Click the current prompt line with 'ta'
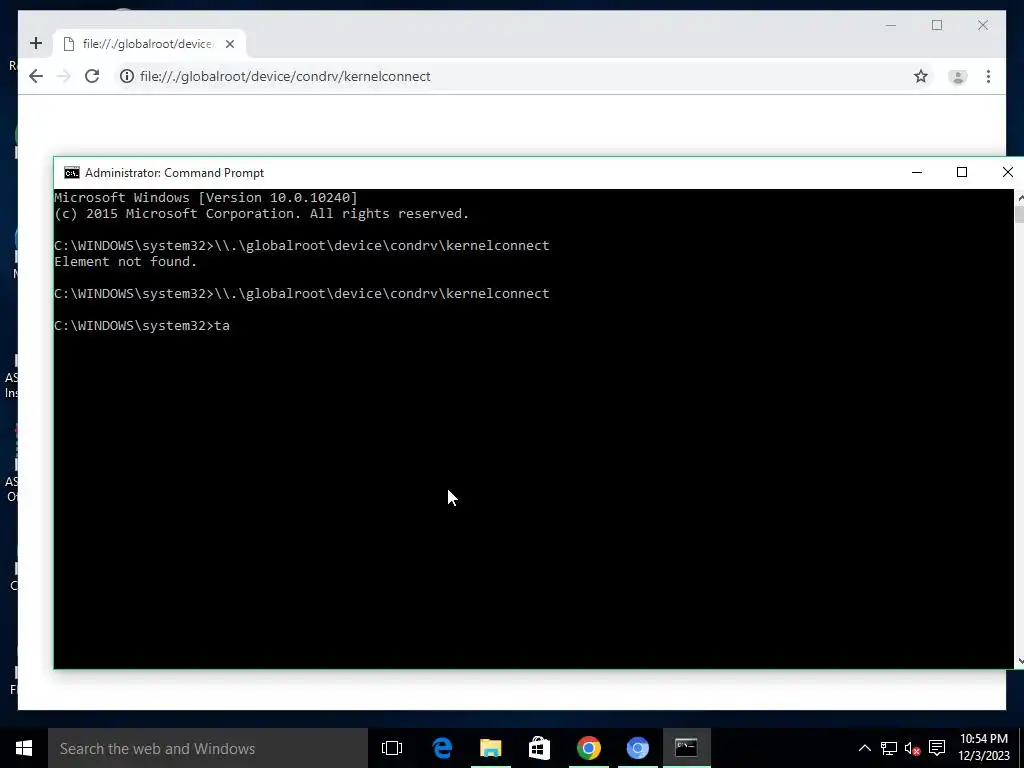Screen dimensions: 1024x768 pyautogui.click(x=142, y=325)
